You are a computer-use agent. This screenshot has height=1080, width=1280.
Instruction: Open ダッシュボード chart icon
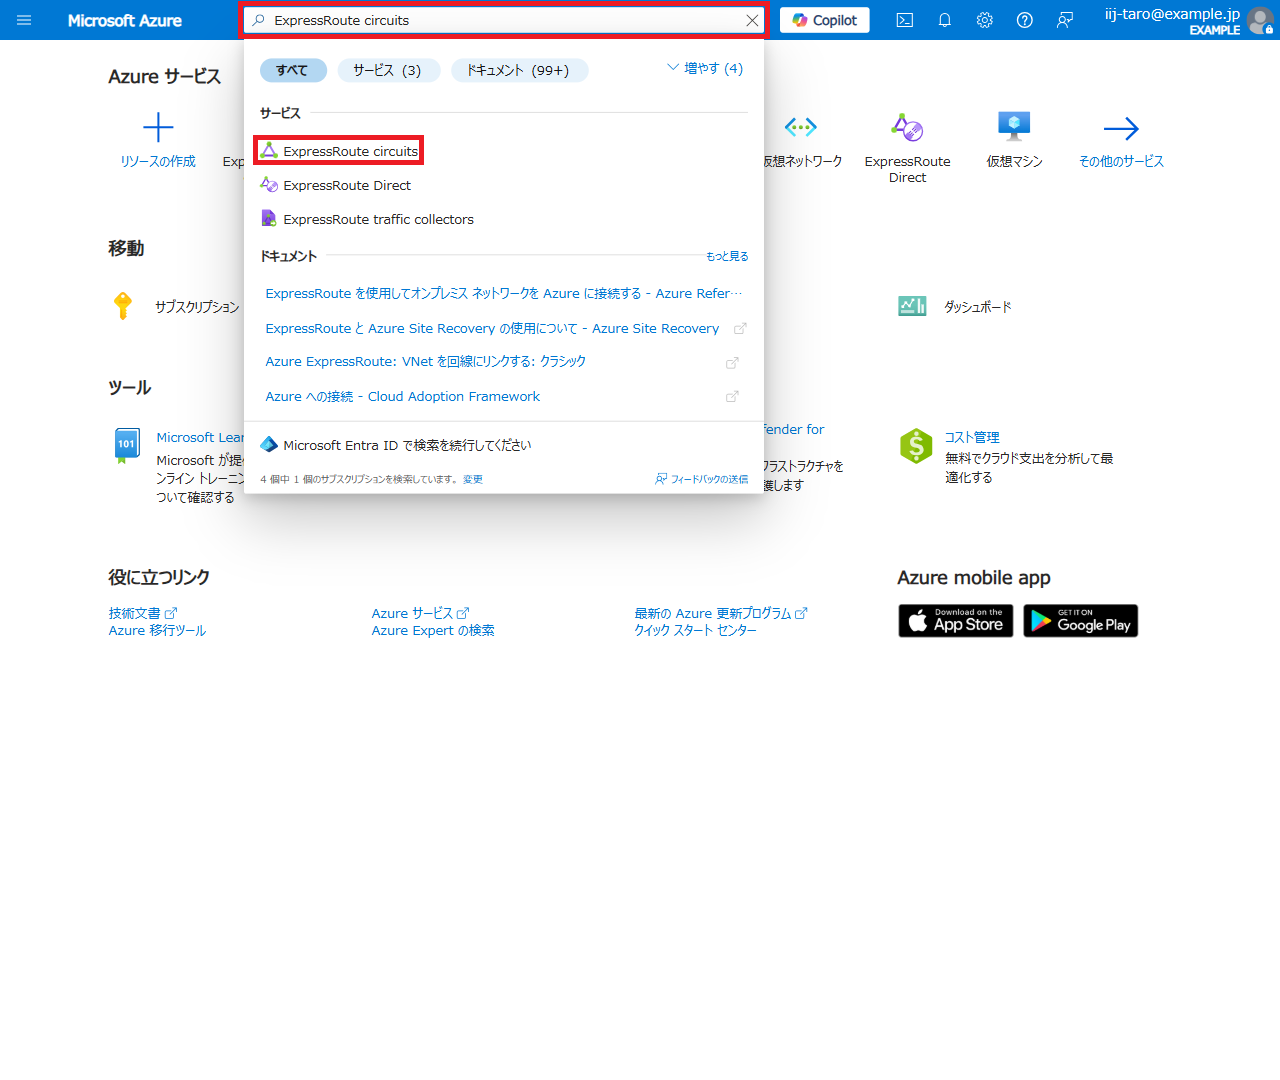coord(912,306)
